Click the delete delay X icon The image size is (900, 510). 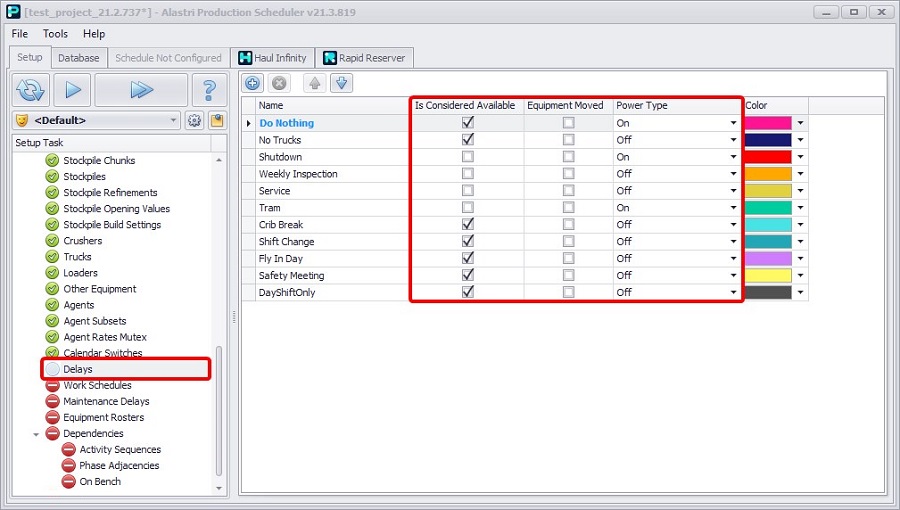coord(279,83)
